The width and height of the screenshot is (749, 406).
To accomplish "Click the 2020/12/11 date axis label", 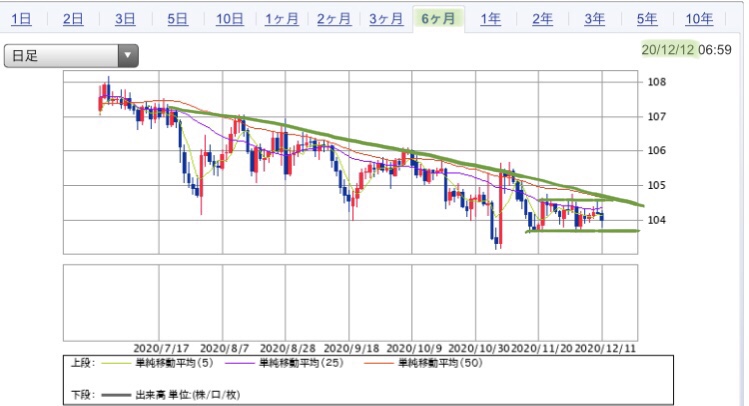I will (x=605, y=349).
